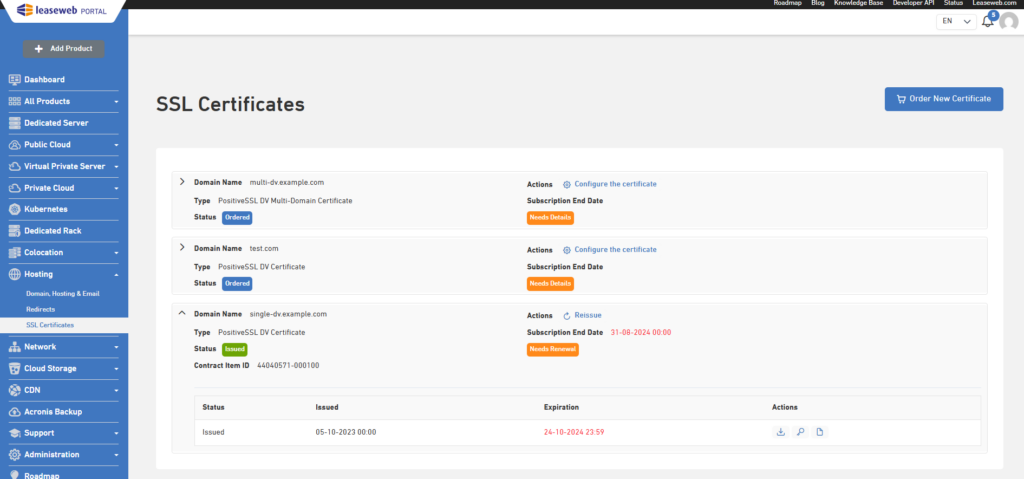Expand the multi-dv.example.com certificate row
The width and height of the screenshot is (1024, 479).
[182, 182]
